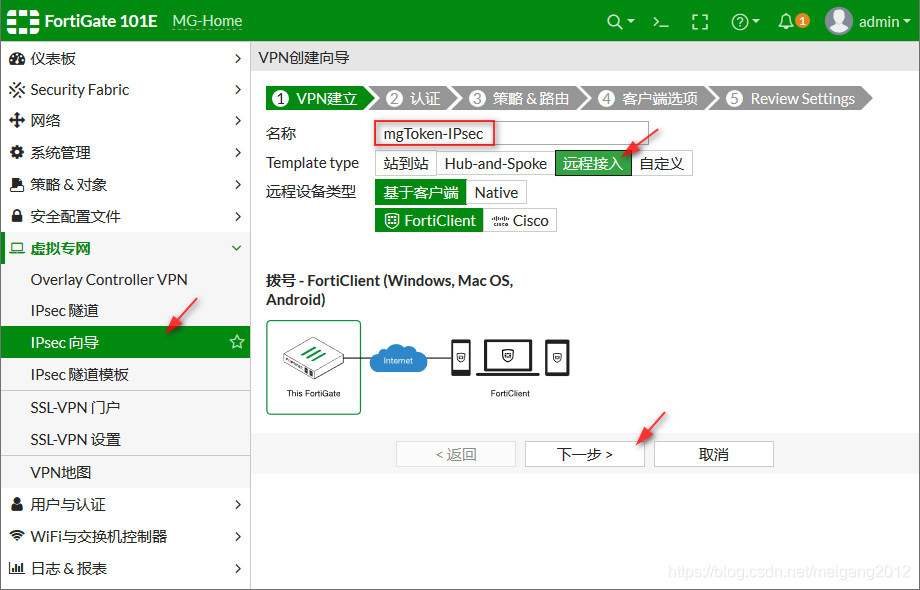Click the admin user avatar
The image size is (920, 590).
tap(838, 21)
